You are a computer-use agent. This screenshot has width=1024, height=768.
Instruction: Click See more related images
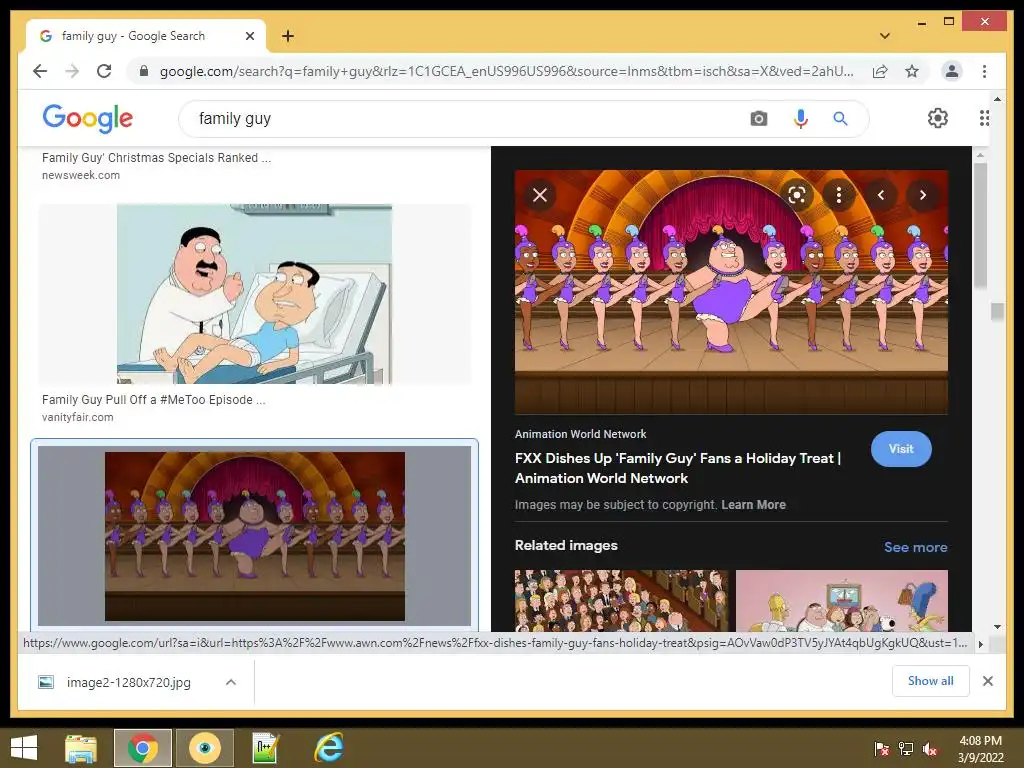pos(916,547)
